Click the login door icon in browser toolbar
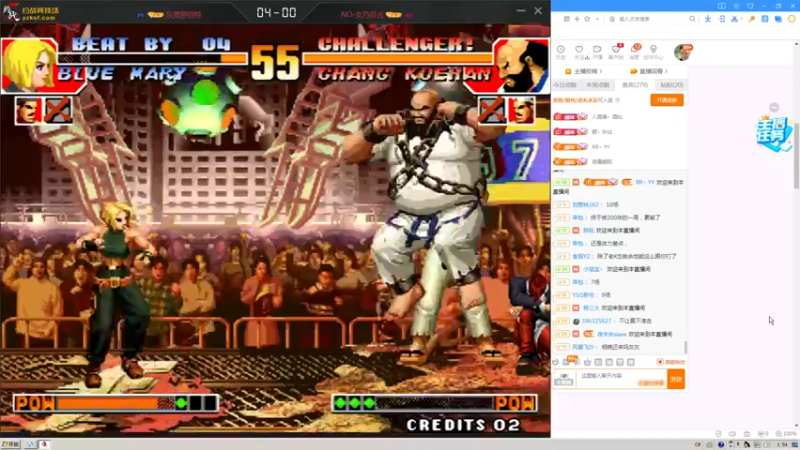 click(x=721, y=19)
